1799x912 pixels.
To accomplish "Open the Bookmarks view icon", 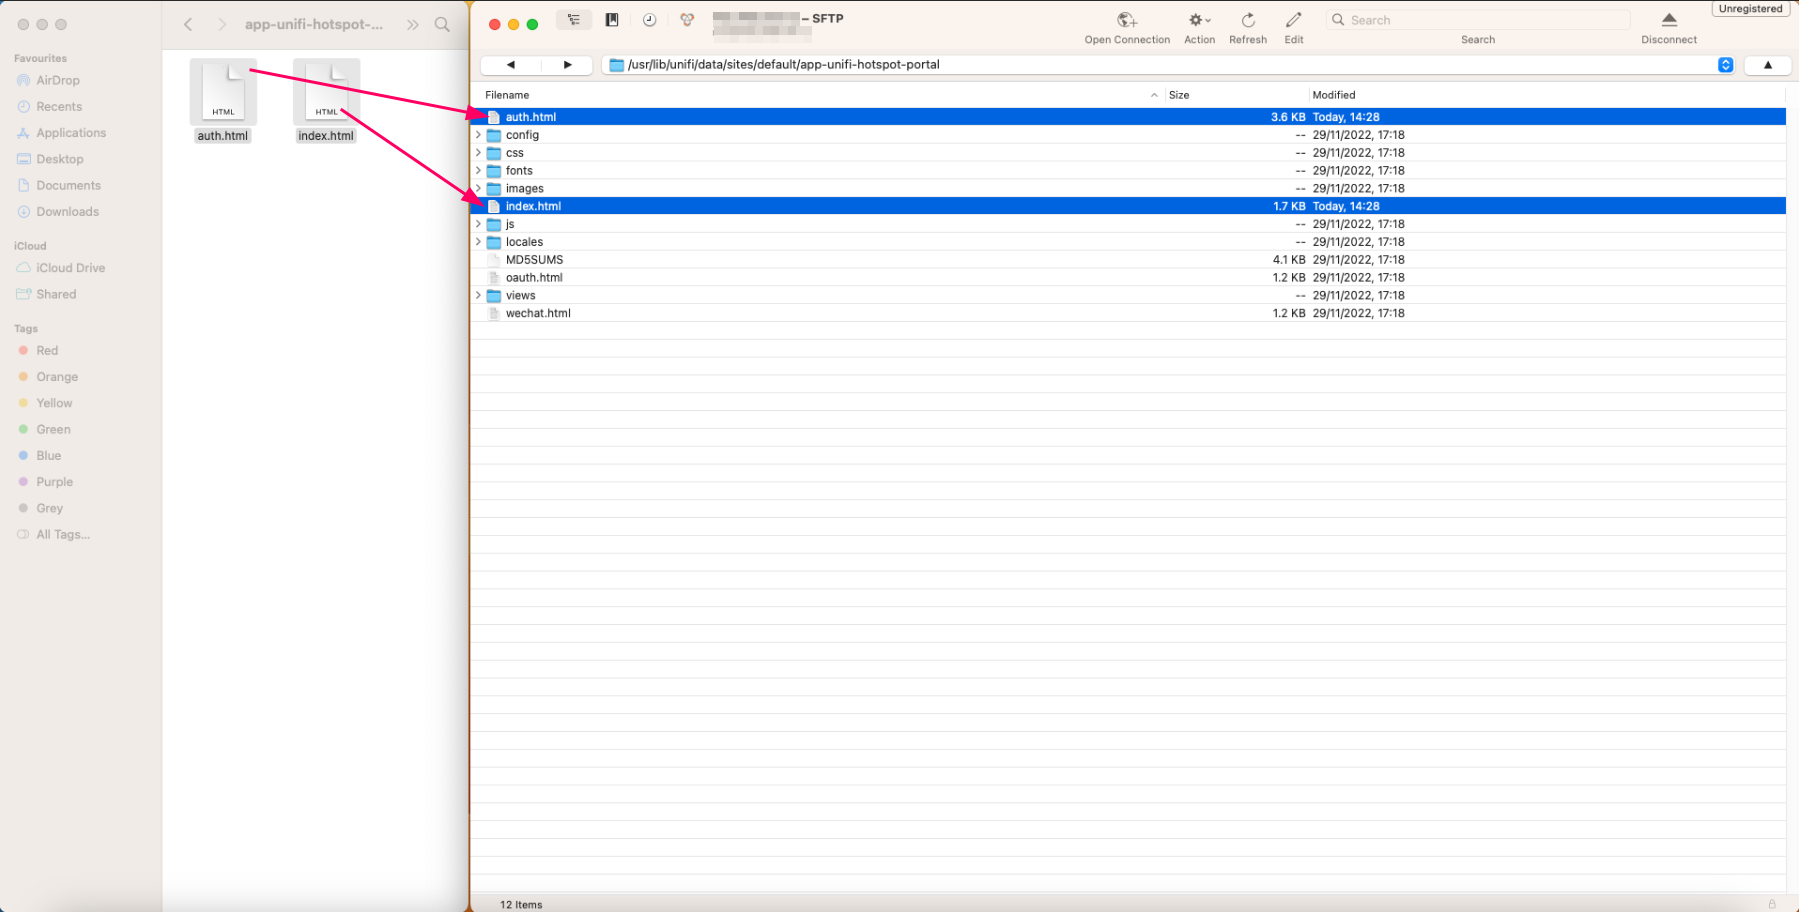I will pos(612,20).
